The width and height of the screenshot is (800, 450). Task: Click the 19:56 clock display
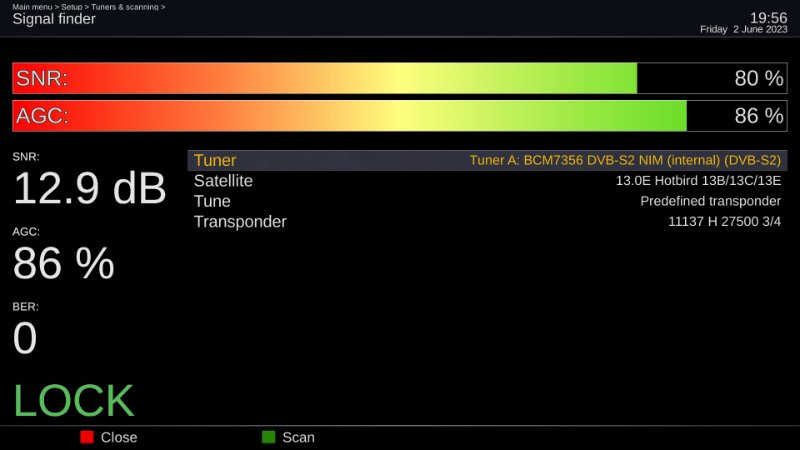768,17
